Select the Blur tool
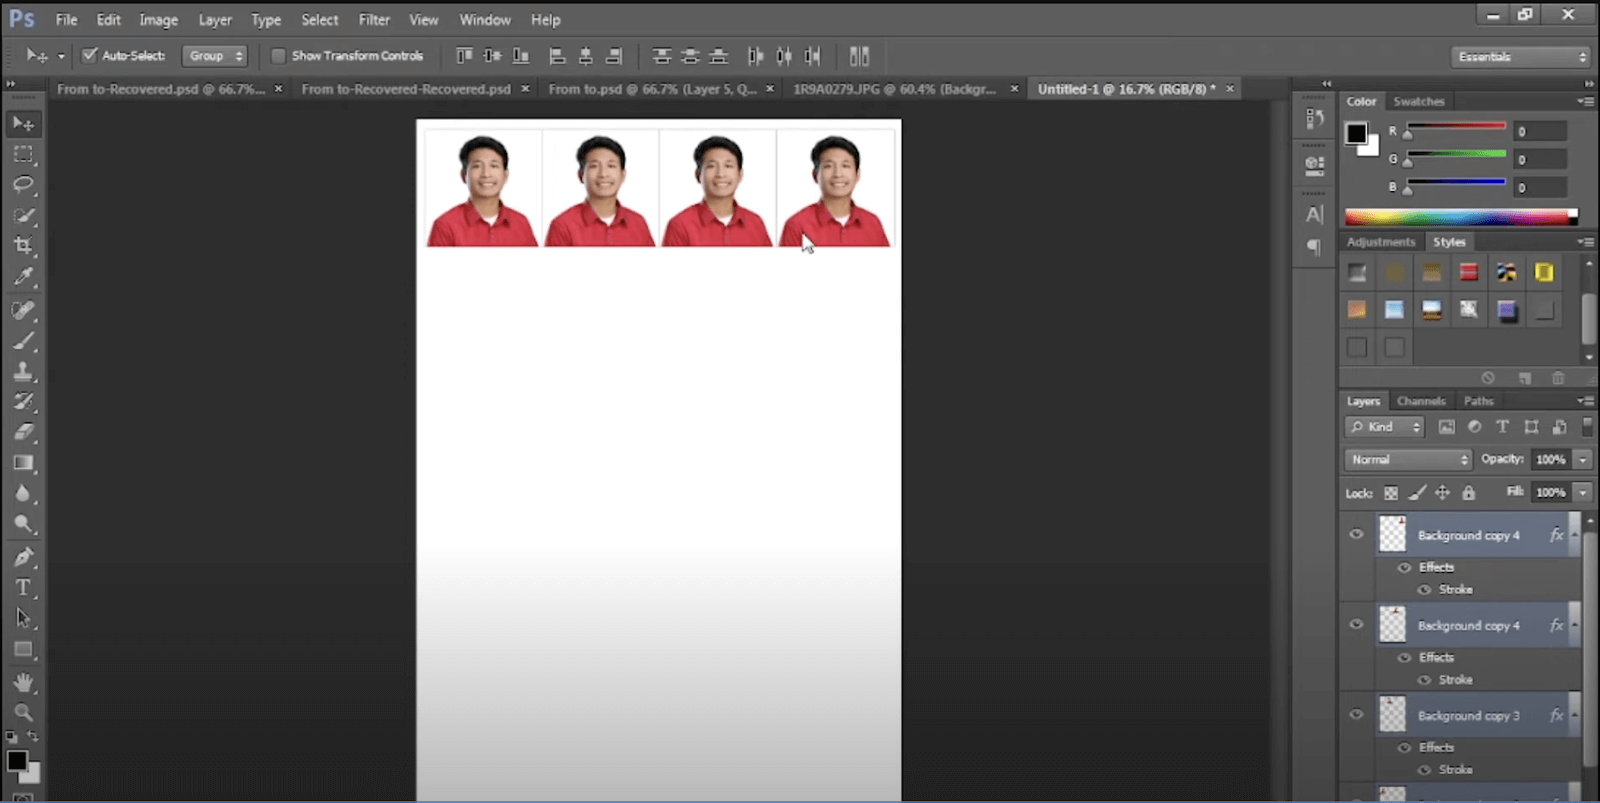This screenshot has height=803, width=1600. pos(23,494)
